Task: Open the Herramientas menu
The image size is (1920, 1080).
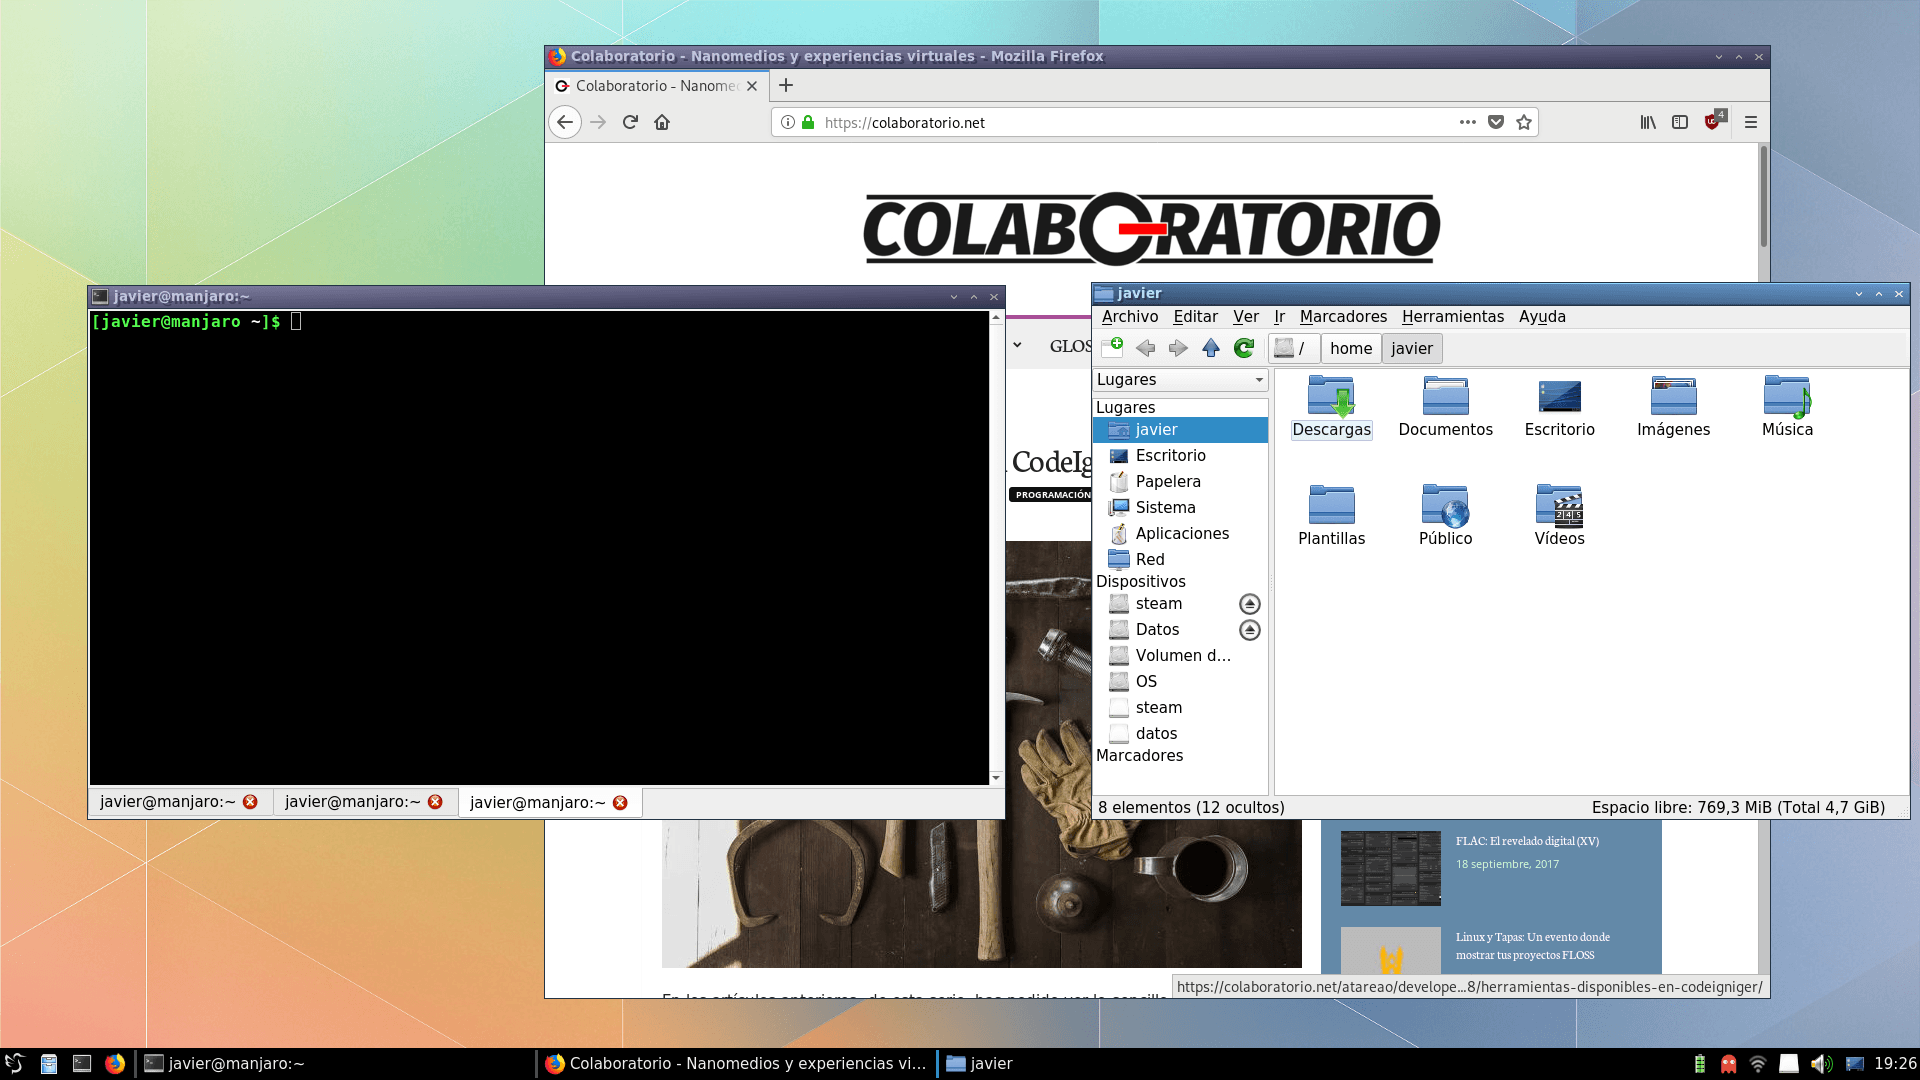Action: coord(1452,317)
